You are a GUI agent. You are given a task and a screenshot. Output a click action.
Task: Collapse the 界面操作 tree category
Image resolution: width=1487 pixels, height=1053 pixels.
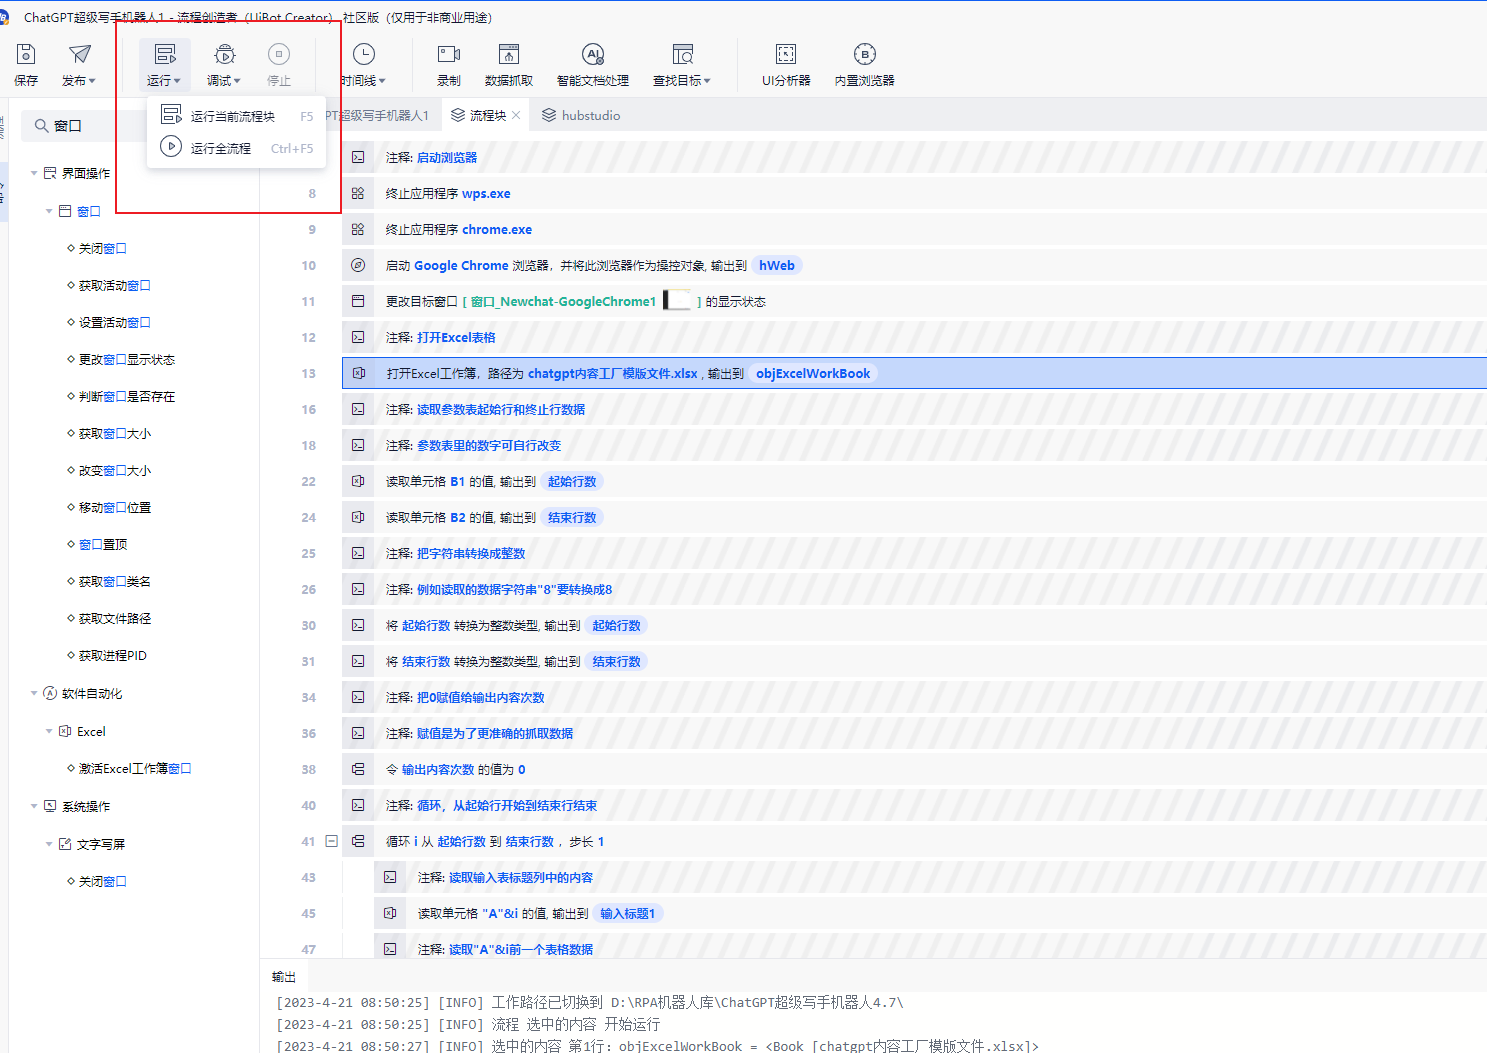[x=34, y=174]
